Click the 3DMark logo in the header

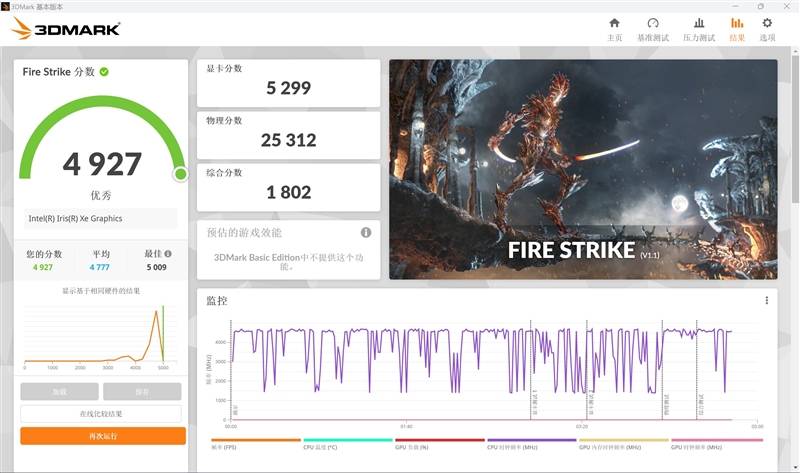pyautogui.click(x=66, y=29)
